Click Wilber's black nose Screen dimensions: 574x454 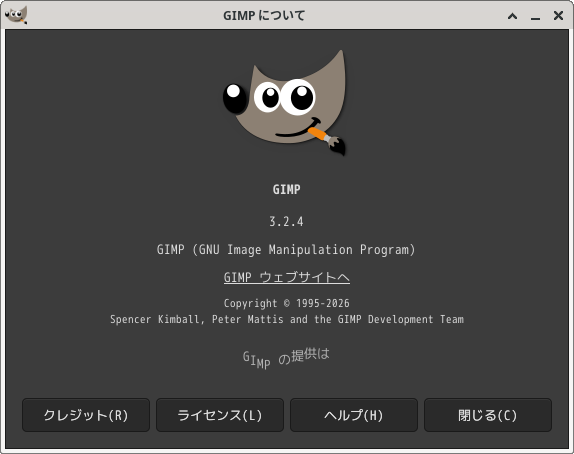[235, 98]
